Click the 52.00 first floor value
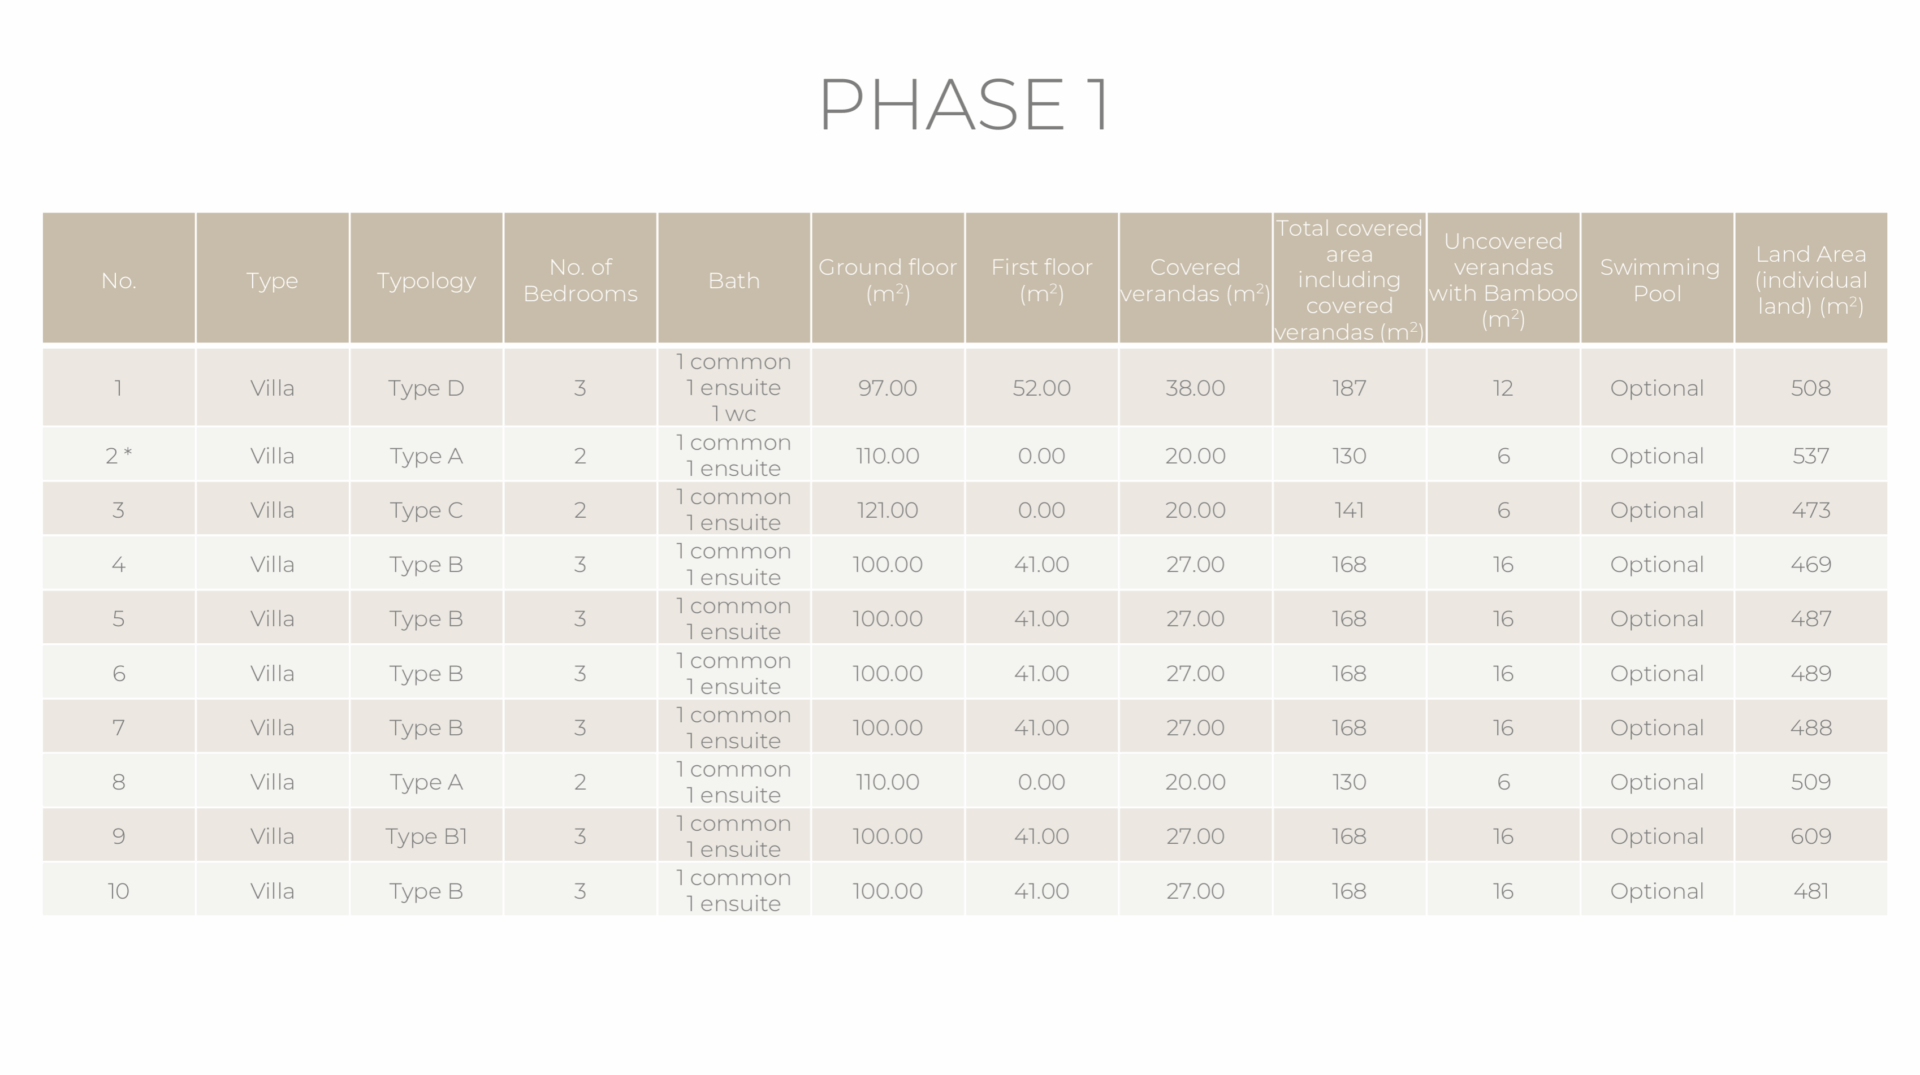Image resolution: width=1920 pixels, height=1075 pixels. [1041, 388]
